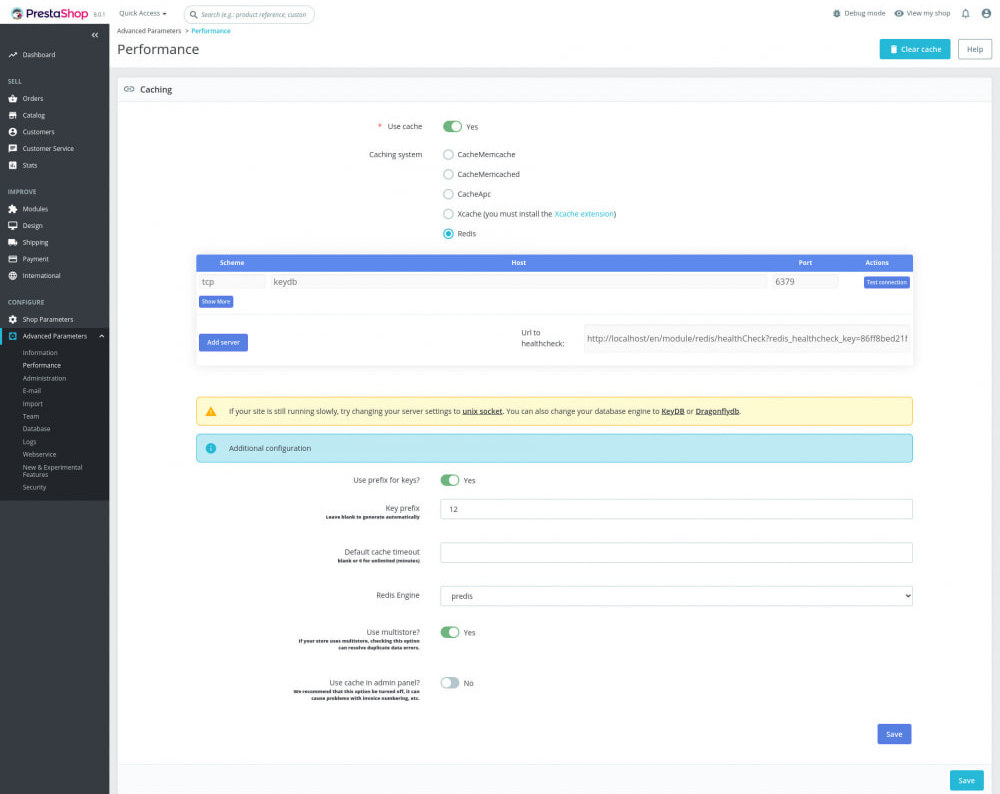Open the Administration submenu item

click(x=44, y=378)
